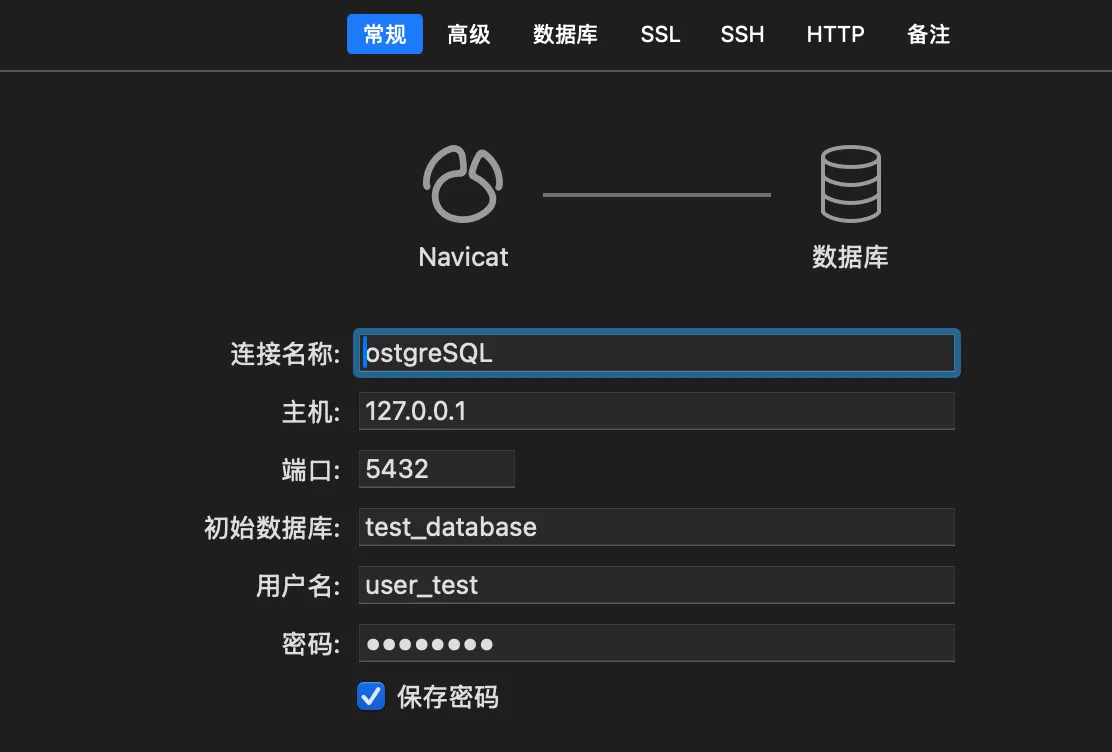The image size is (1112, 752).
Task: Toggle the 保存密码 checkbox
Action: tap(371, 696)
